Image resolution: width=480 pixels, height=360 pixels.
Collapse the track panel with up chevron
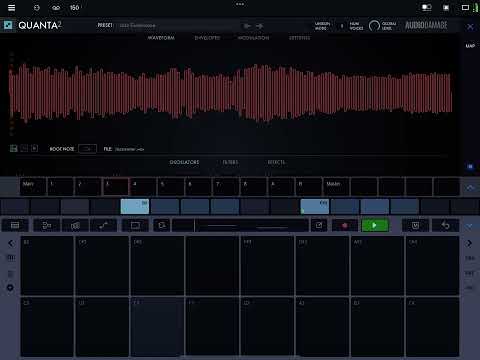tap(470, 188)
